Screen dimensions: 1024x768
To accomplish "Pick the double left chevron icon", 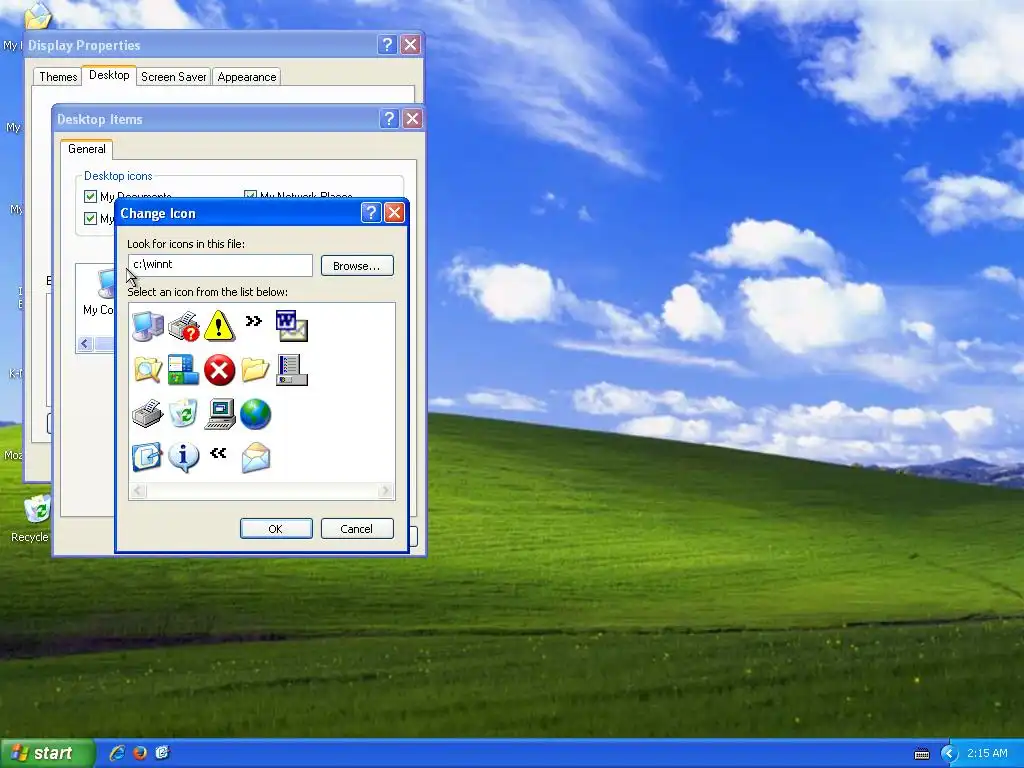I will click(x=219, y=453).
